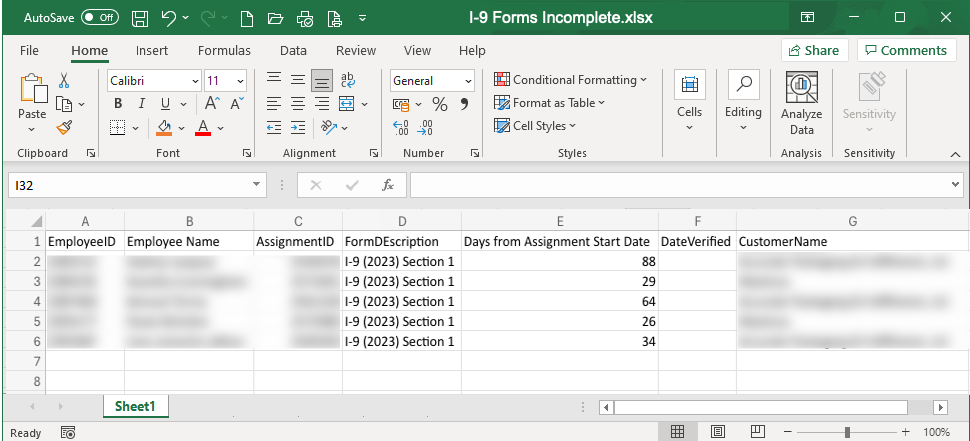Image resolution: width=970 pixels, height=441 pixels.
Task: Click the Comments button
Action: tap(906, 51)
